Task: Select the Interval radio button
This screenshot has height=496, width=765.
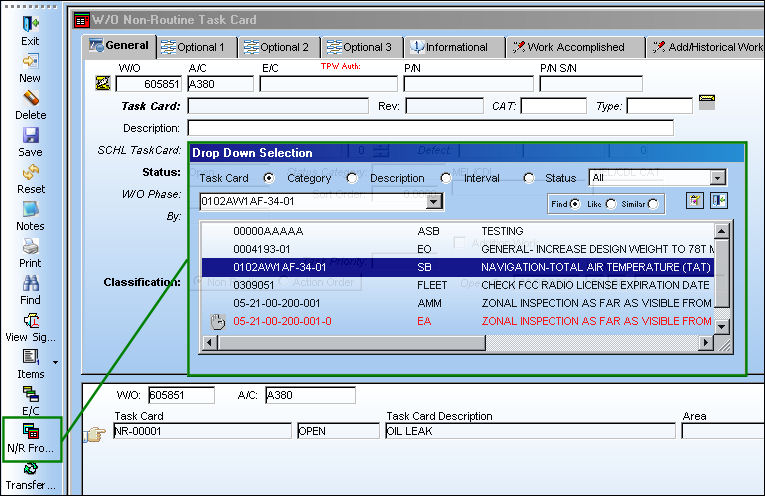Action: point(529,178)
